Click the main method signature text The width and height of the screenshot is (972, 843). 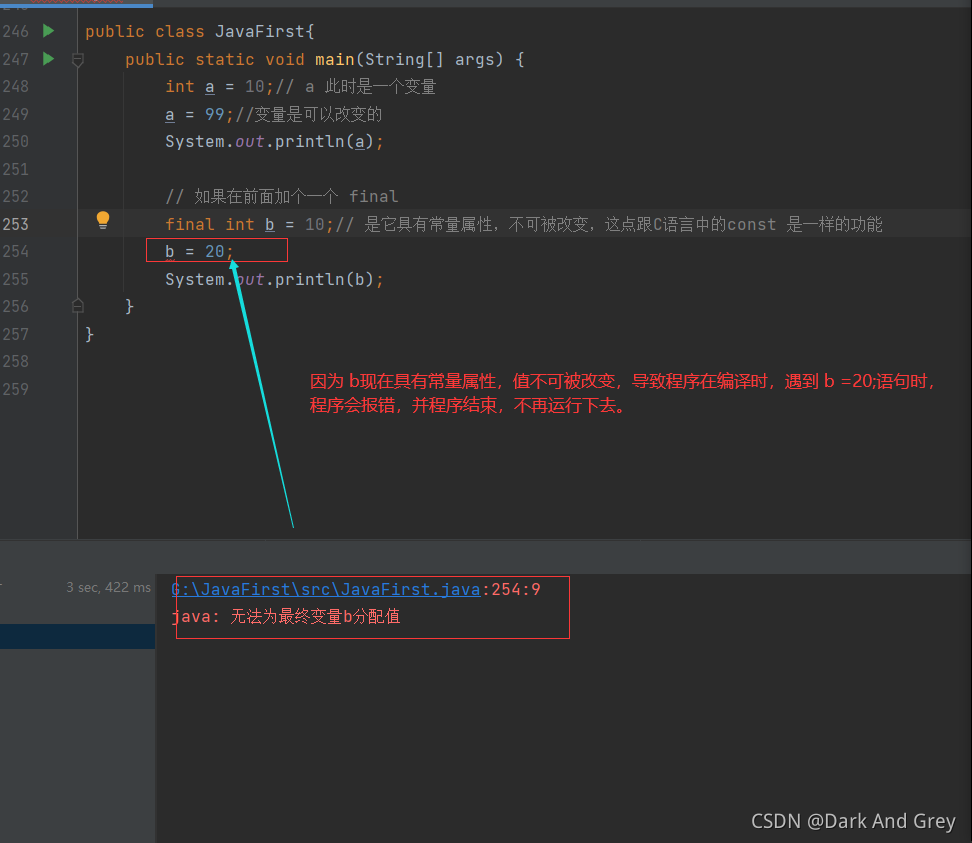pos(325,60)
